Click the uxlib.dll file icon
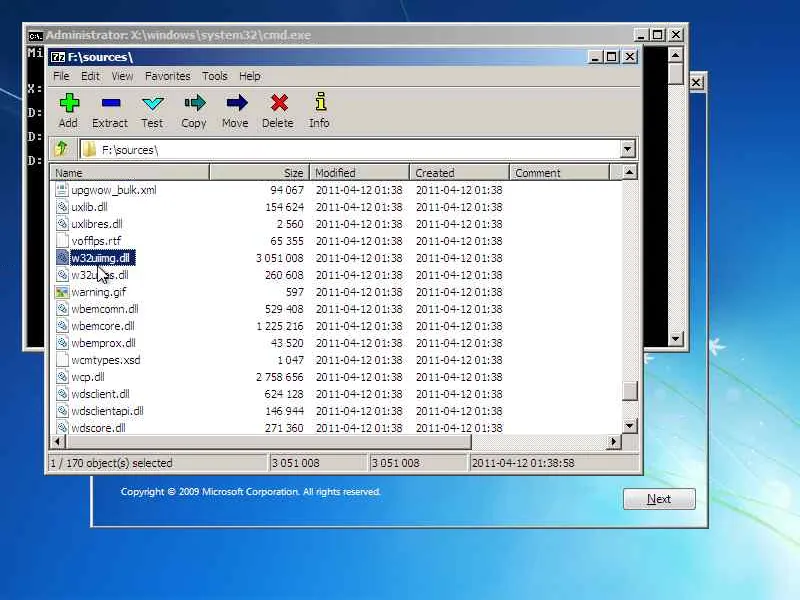800x600 pixels. click(62, 207)
